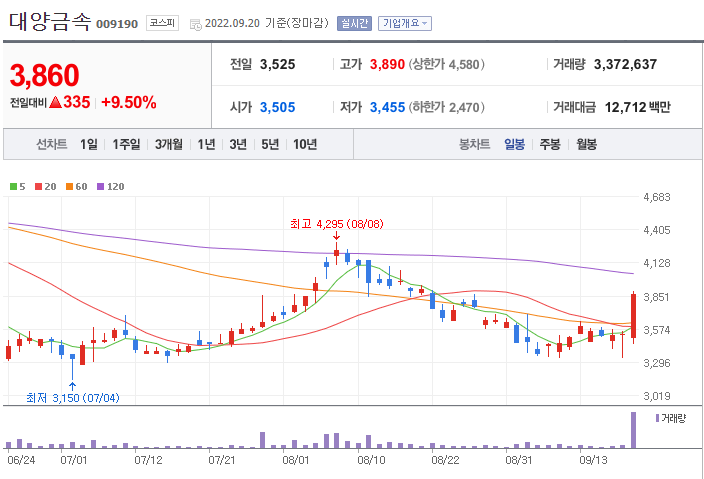
Task: Select the 10년 line chart tab
Action: point(305,145)
